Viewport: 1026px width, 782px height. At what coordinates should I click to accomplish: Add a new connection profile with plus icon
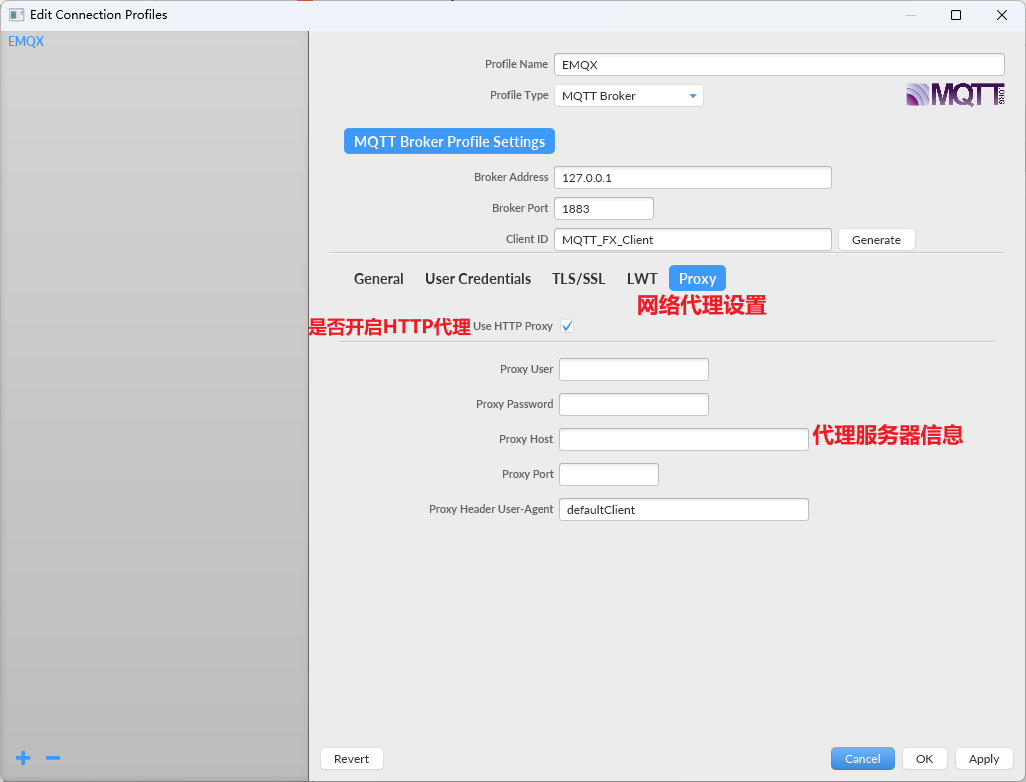point(23,758)
